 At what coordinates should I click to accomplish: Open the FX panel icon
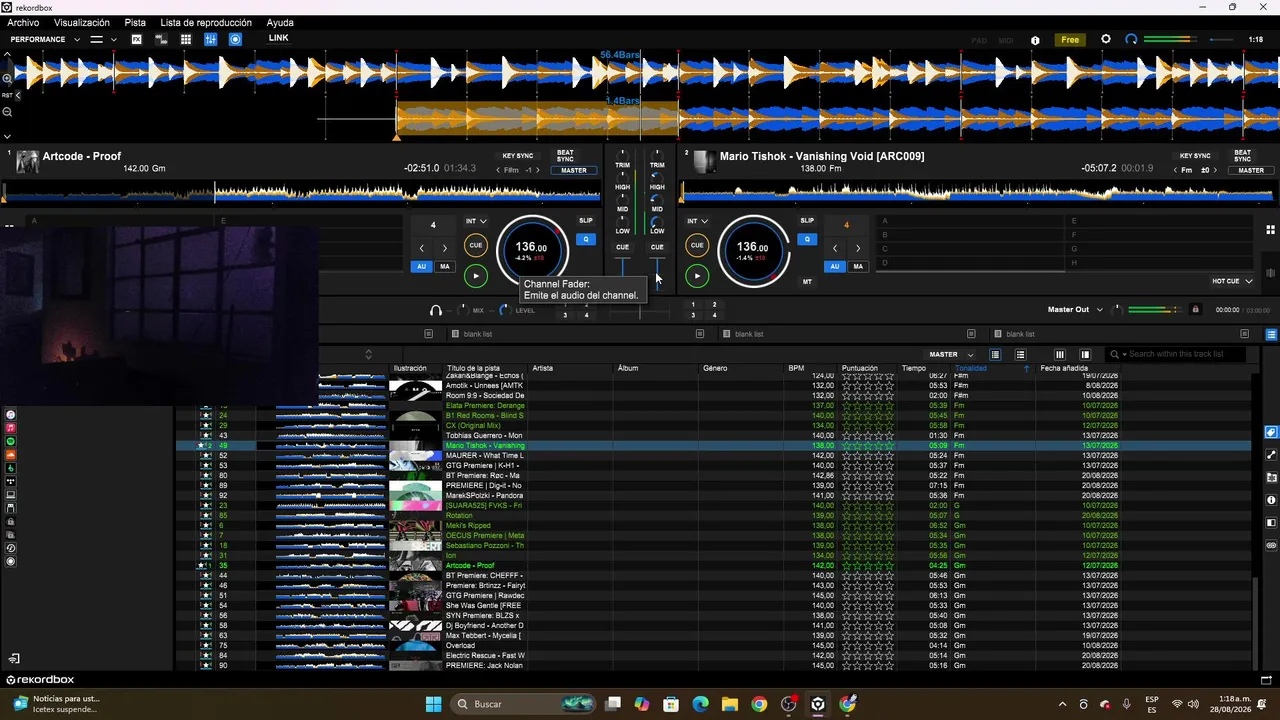tap(137, 39)
